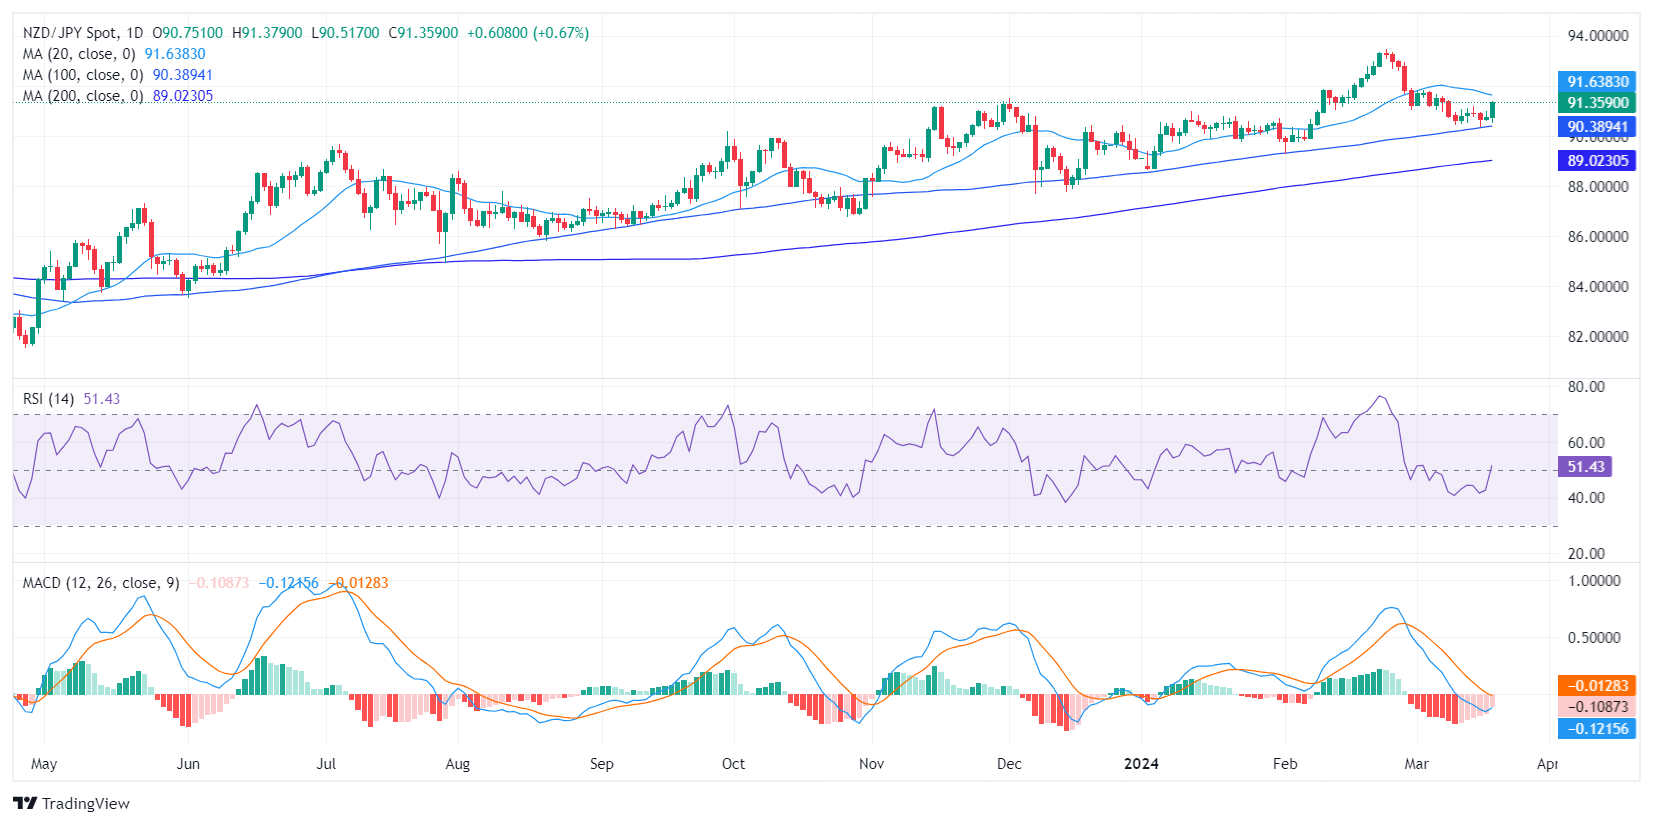Click the MA (20, close, 0) legend
Viewport: 1653px width, 825px height.
pos(79,54)
